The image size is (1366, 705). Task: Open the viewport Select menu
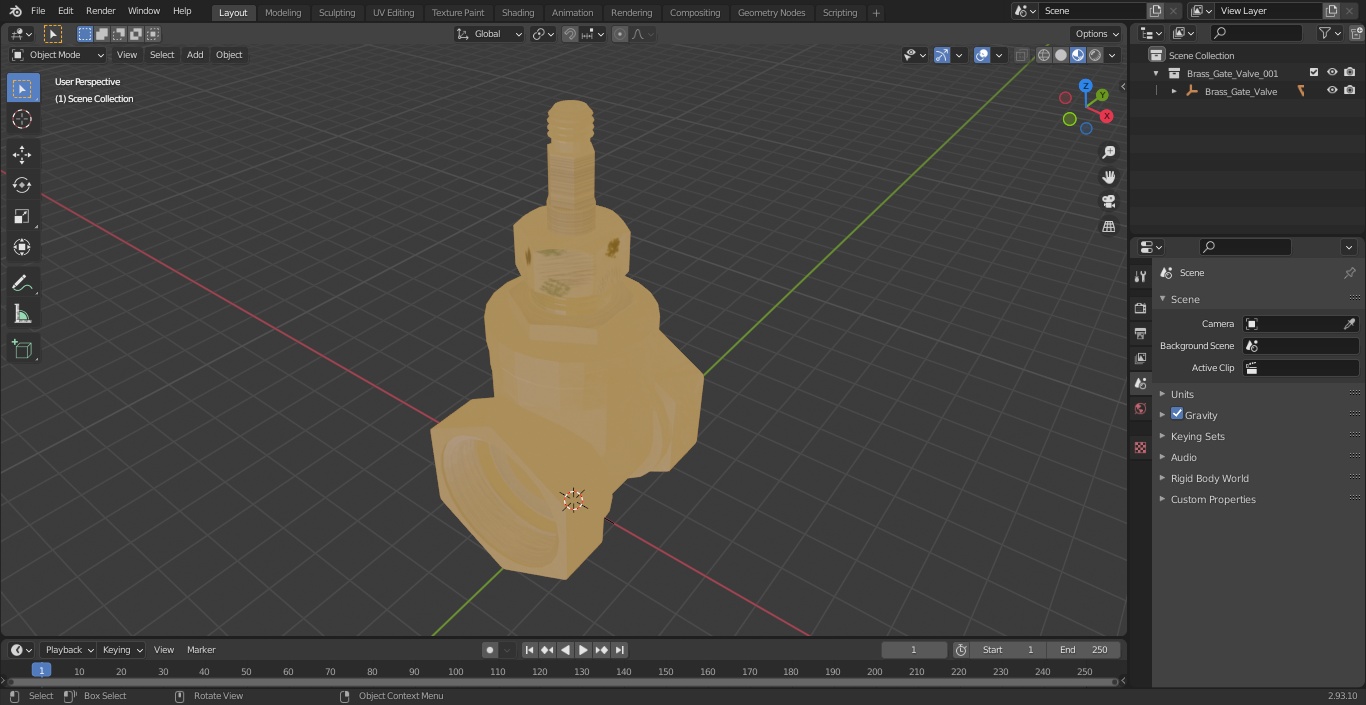coord(162,55)
